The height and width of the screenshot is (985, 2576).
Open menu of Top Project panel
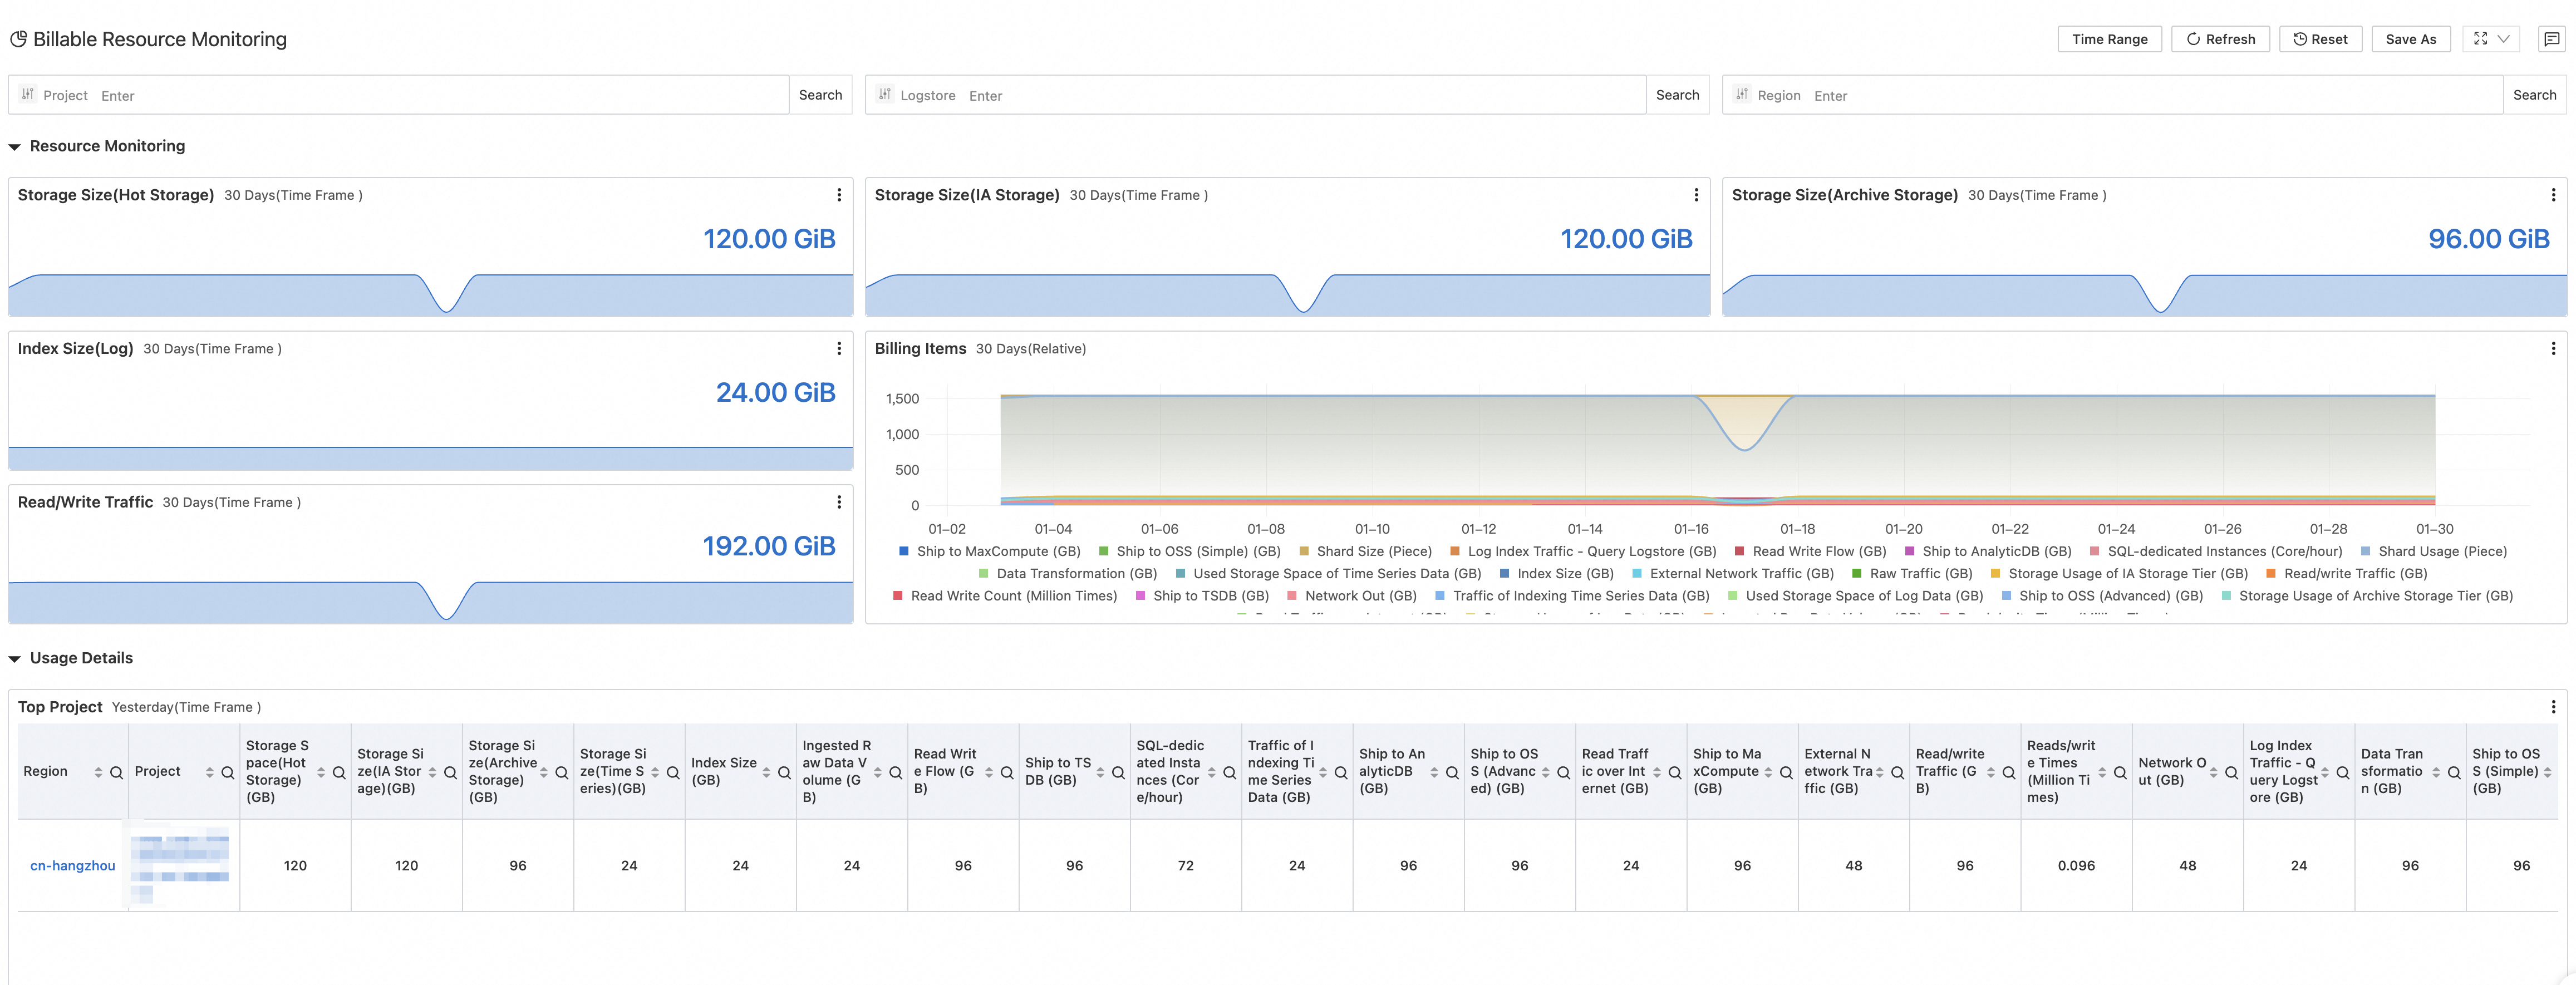click(x=2552, y=707)
